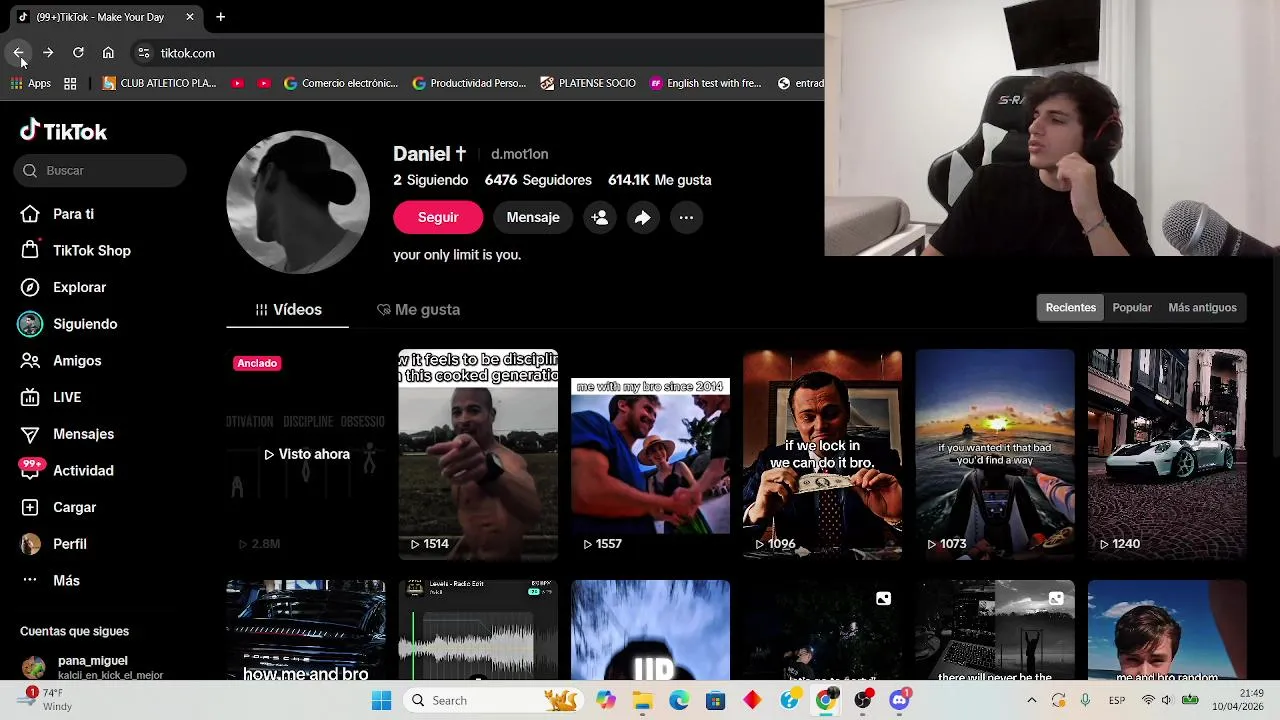The height and width of the screenshot is (720, 1280).
Task: Open a new browser tab
Action: [220, 17]
